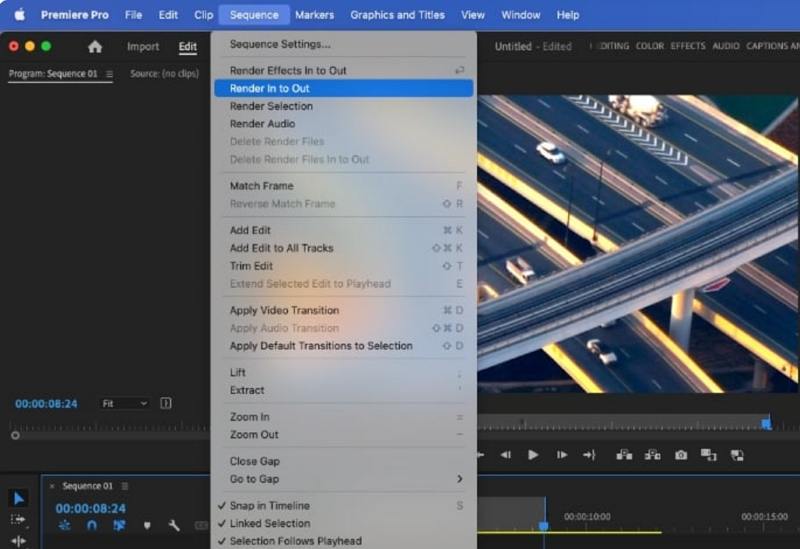
Task: Open the View menu
Action: click(x=472, y=15)
